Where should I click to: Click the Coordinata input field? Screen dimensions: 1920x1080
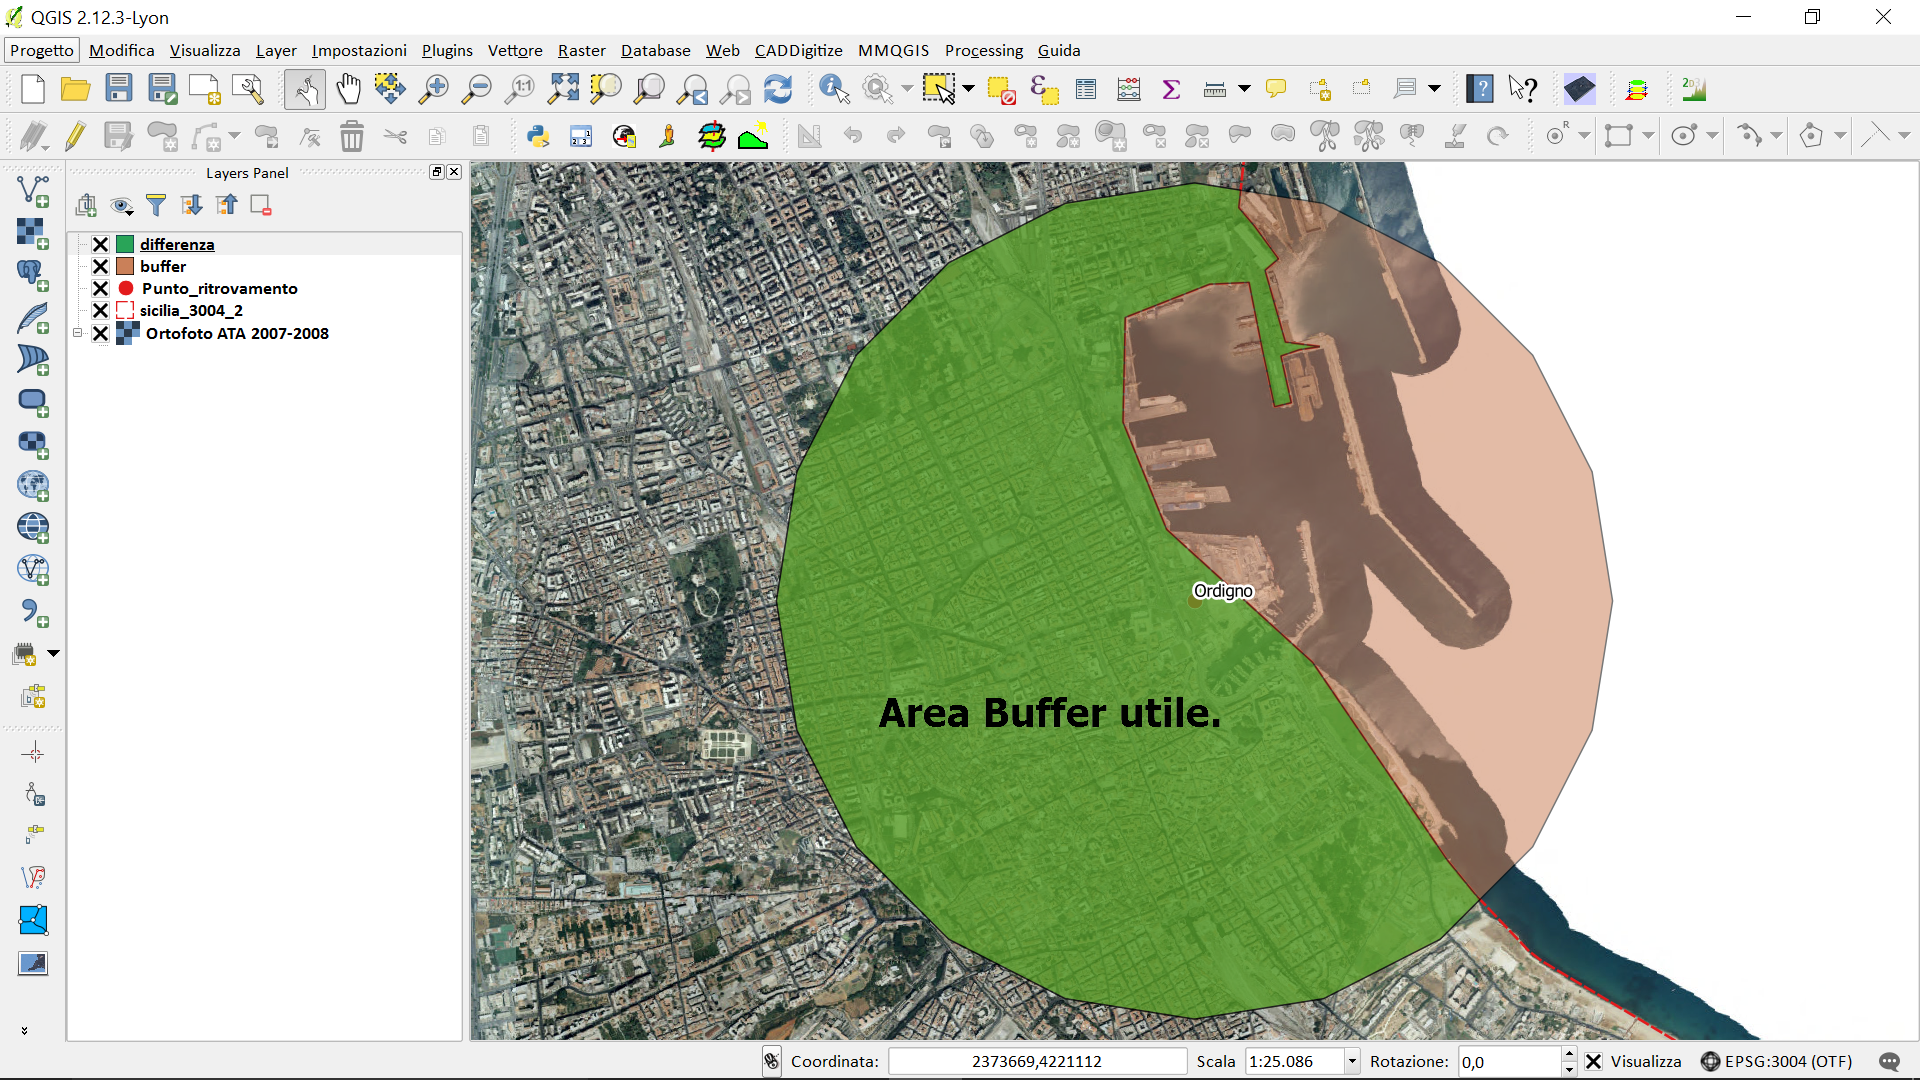1036,1061
